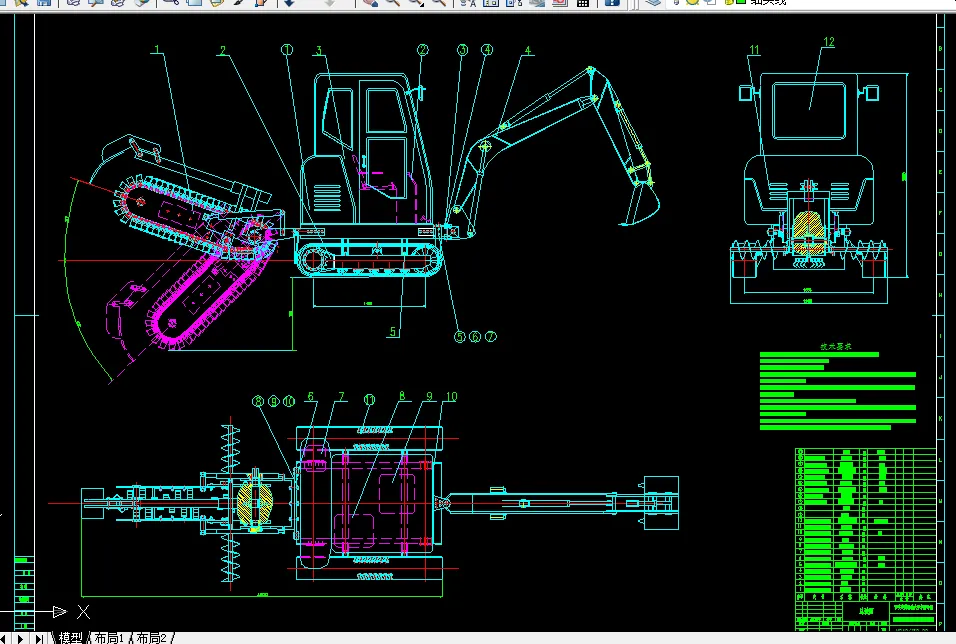The width and height of the screenshot is (956, 644).
Task: Pick circled balloon ② above the cab
Action: pyautogui.click(x=423, y=50)
